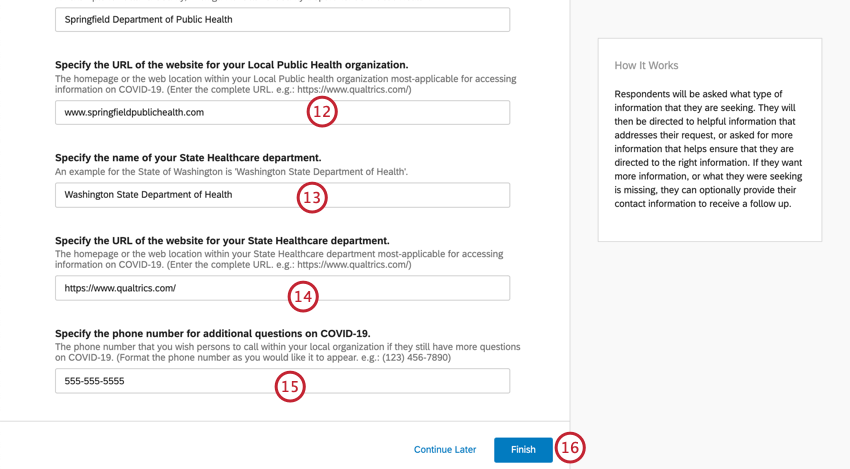Screen dimensions: 850x469
Task: Click the red step 16 marker
Action: tap(570, 447)
